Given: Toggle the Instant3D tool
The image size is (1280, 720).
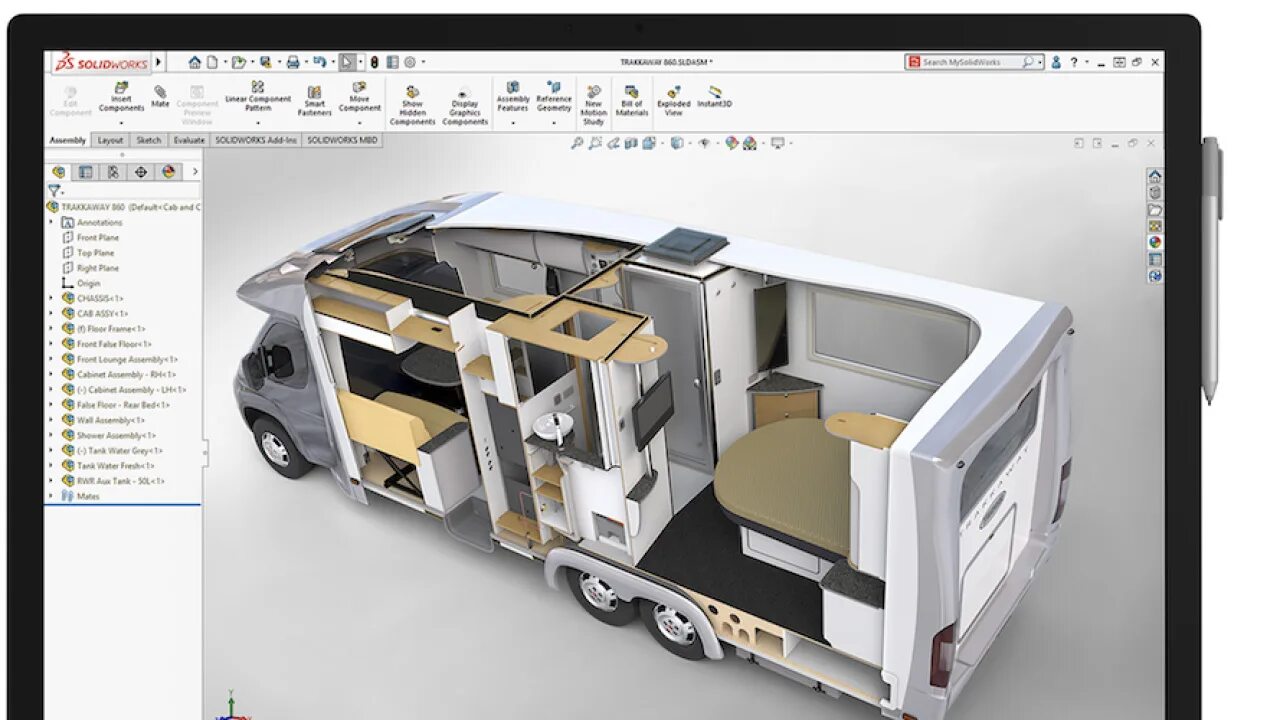Looking at the screenshot, I should click(x=715, y=96).
